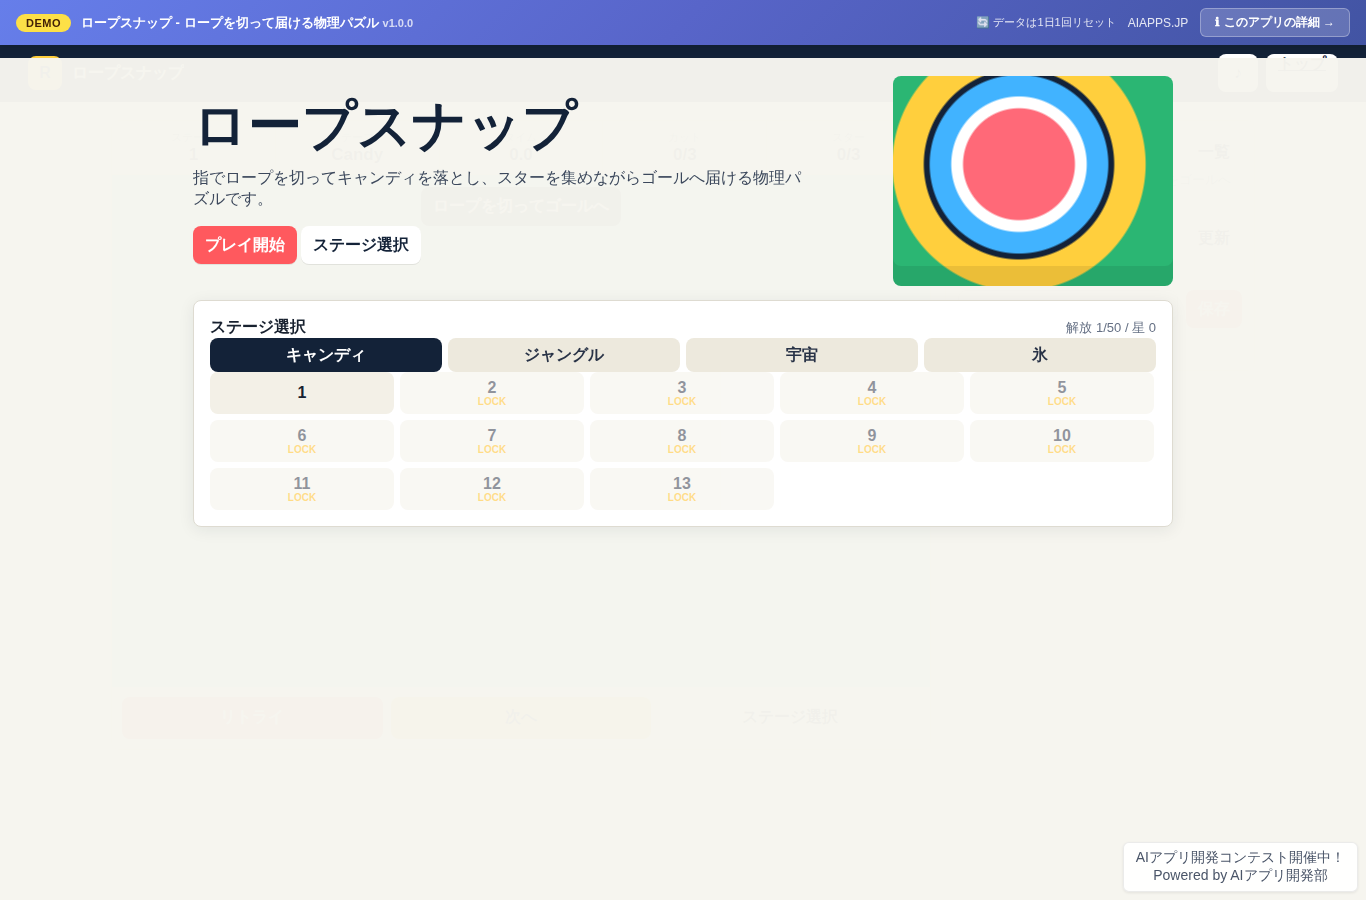This screenshot has height=900, width=1366.
Task: Choose unlocked stage 1
Action: [302, 393]
